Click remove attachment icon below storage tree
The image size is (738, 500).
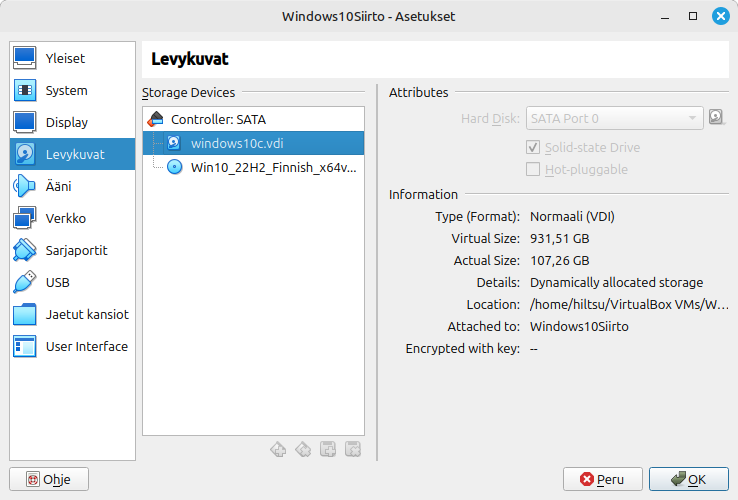point(353,450)
